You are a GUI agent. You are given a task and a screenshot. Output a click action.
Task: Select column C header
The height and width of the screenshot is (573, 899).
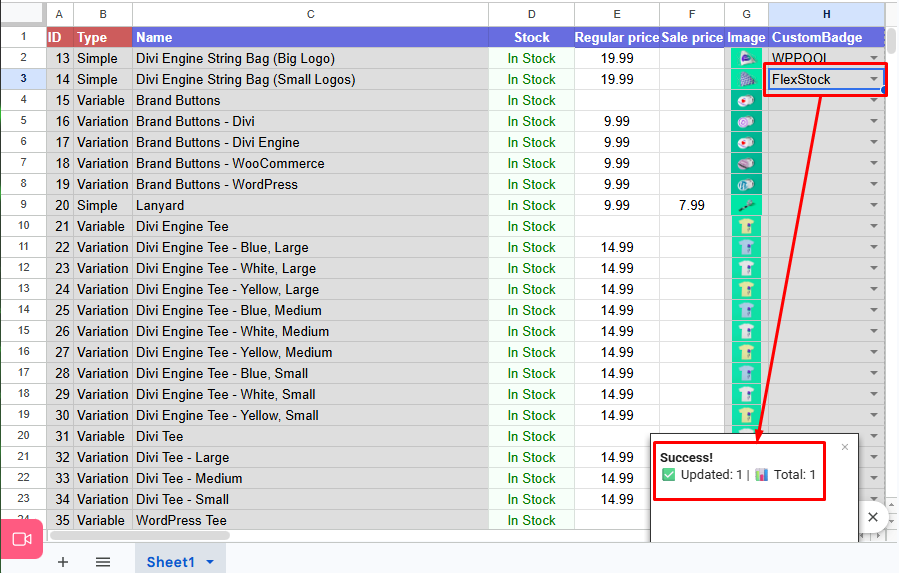pyautogui.click(x=310, y=14)
